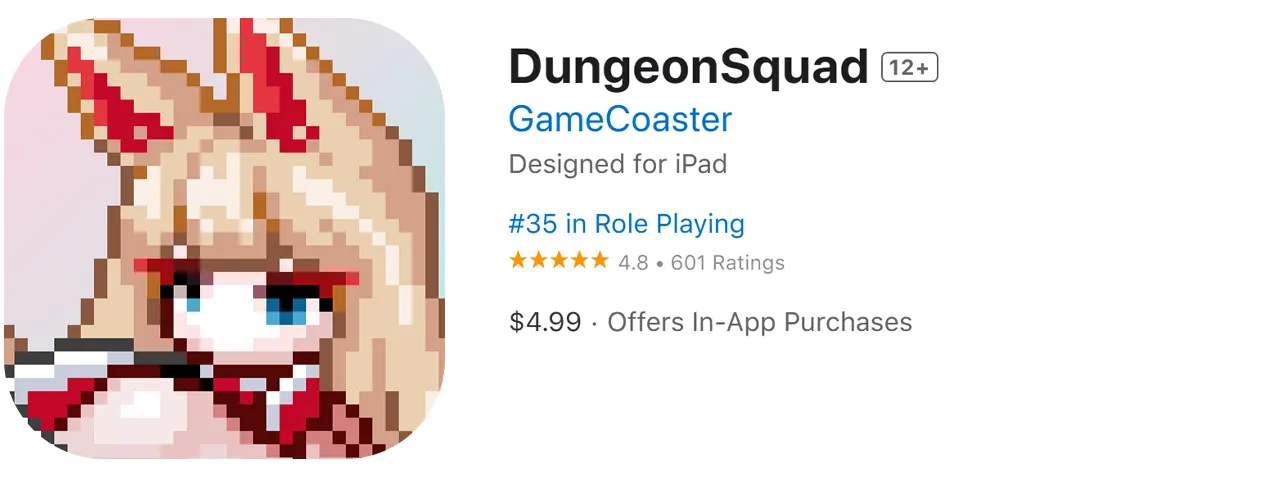Click the 4.8 average rating number
Image resolution: width=1280 pixels, height=477 pixels.
(x=633, y=263)
